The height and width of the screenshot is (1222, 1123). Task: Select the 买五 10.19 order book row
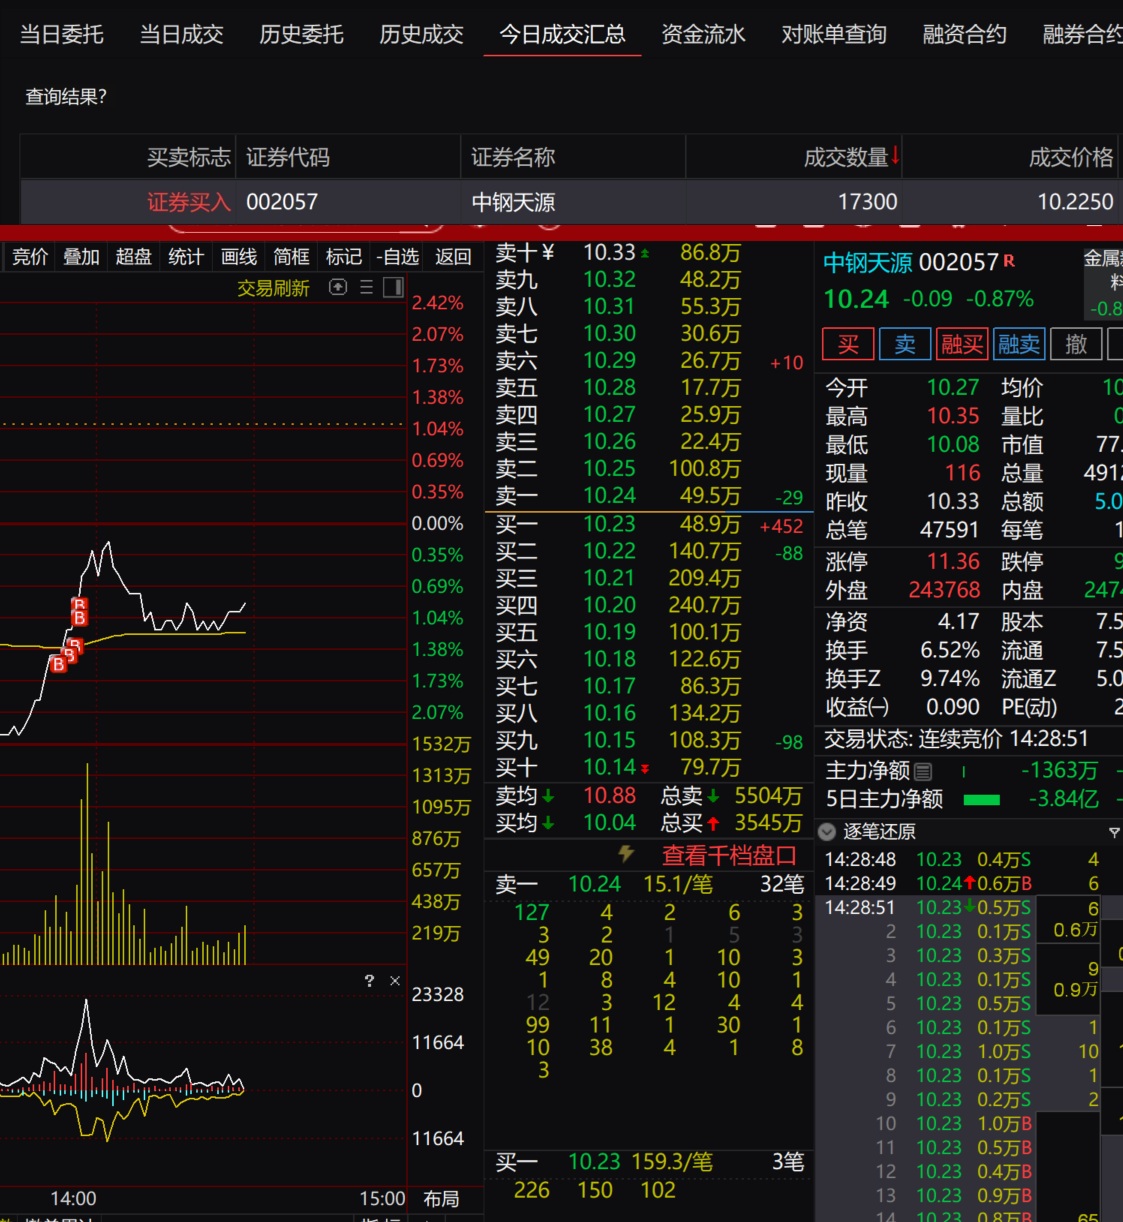click(x=648, y=632)
